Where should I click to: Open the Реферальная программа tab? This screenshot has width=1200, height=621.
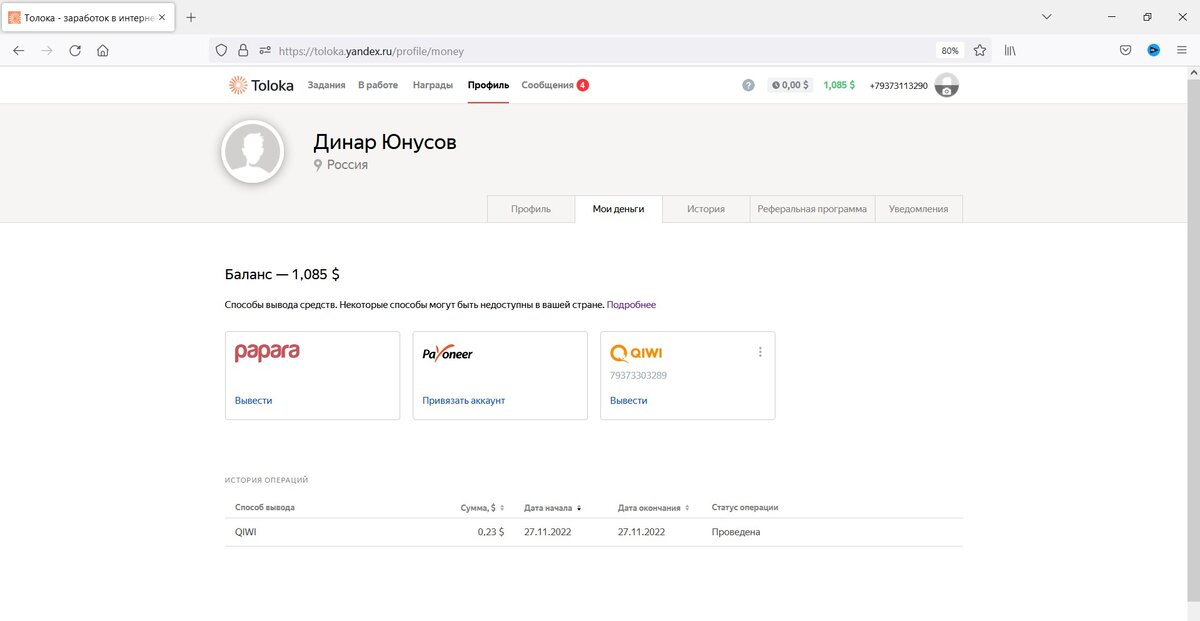tap(812, 209)
